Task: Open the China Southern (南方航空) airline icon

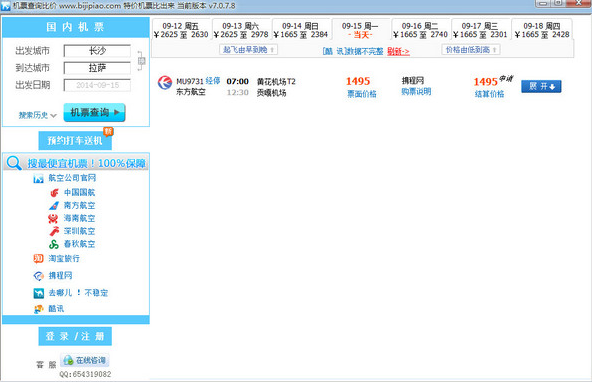Action: [54, 206]
